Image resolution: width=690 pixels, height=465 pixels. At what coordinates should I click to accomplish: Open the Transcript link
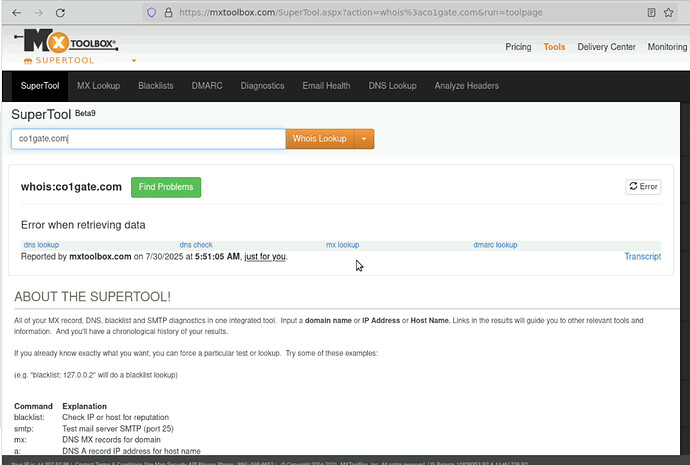coord(642,257)
